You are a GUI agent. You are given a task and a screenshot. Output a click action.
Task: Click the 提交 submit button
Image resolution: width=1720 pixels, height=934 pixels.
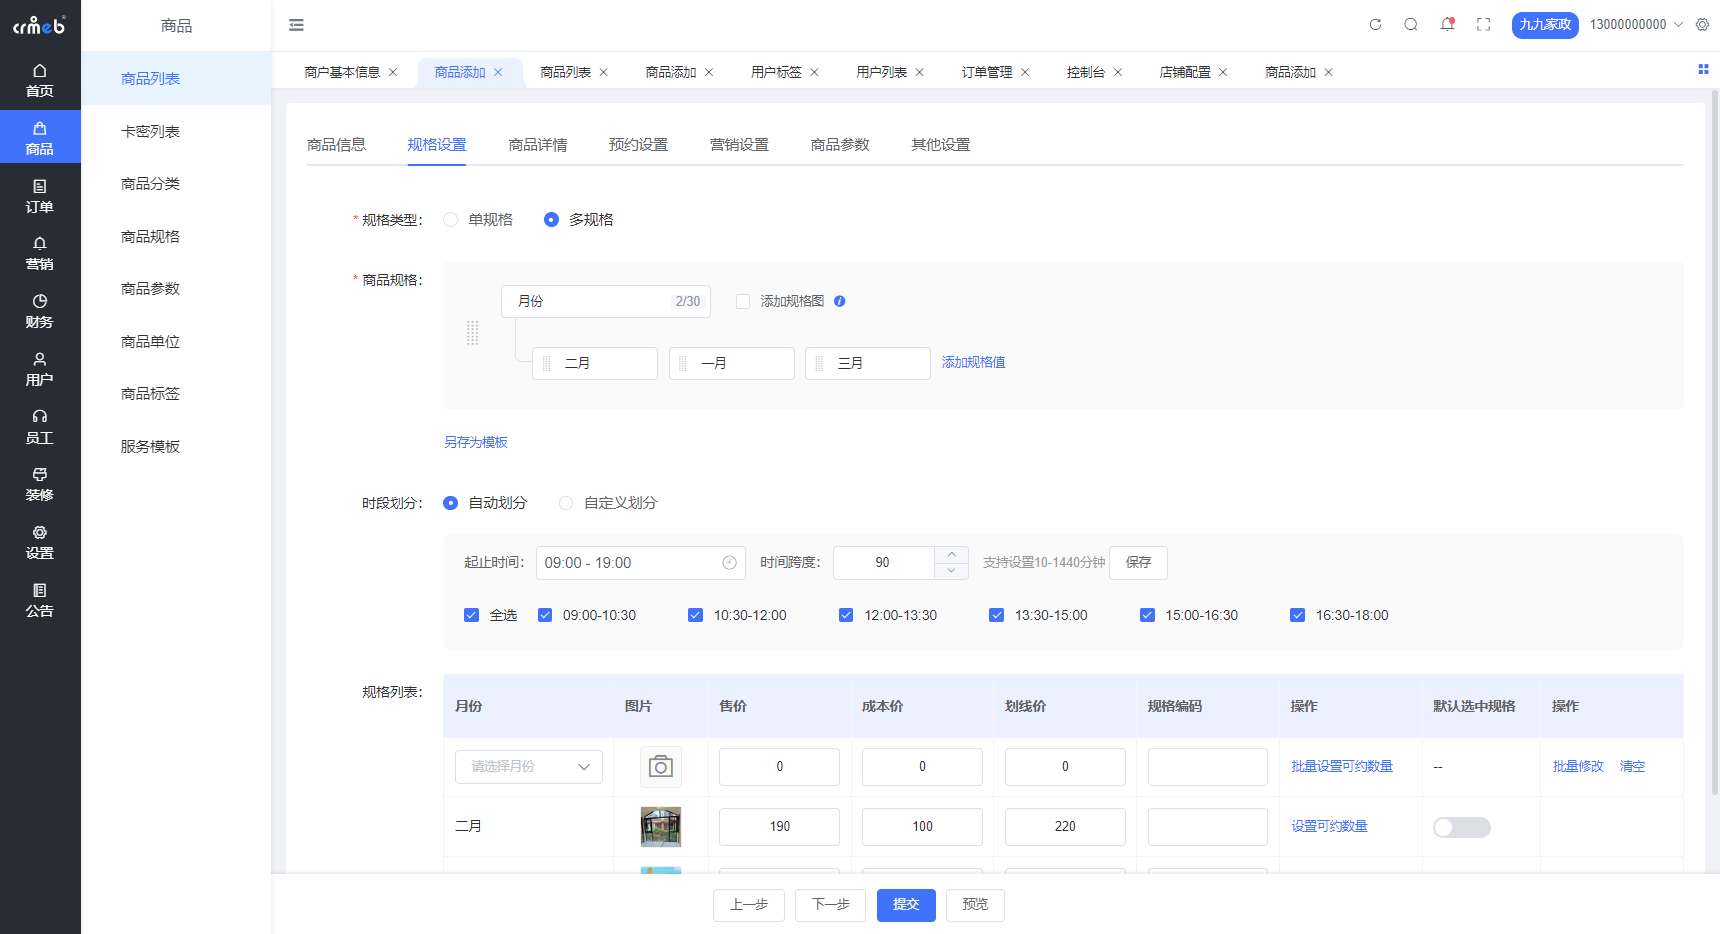pyautogui.click(x=906, y=905)
